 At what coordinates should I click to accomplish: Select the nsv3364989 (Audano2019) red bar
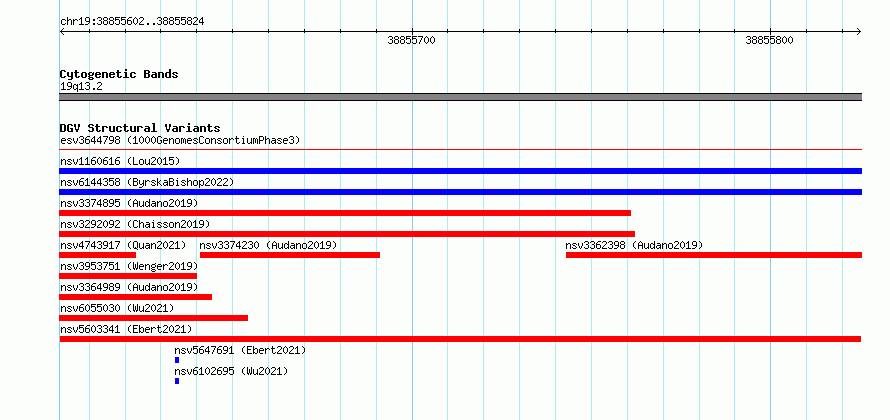pyautogui.click(x=136, y=297)
